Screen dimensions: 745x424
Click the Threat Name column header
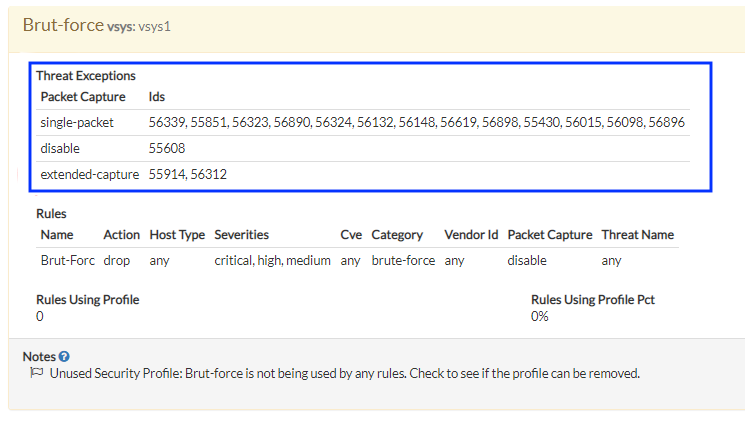(638, 234)
